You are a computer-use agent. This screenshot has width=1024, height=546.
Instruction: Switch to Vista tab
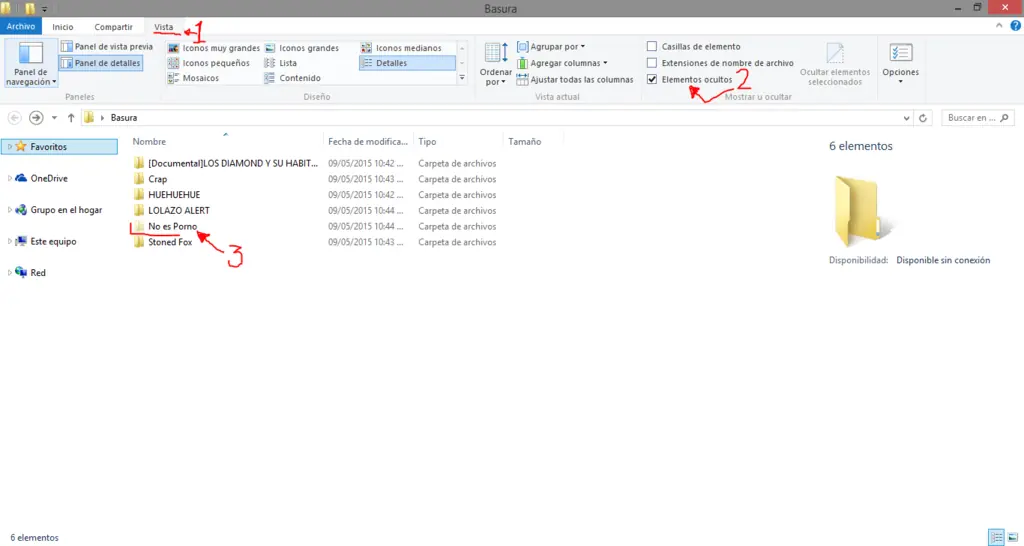tap(163, 27)
